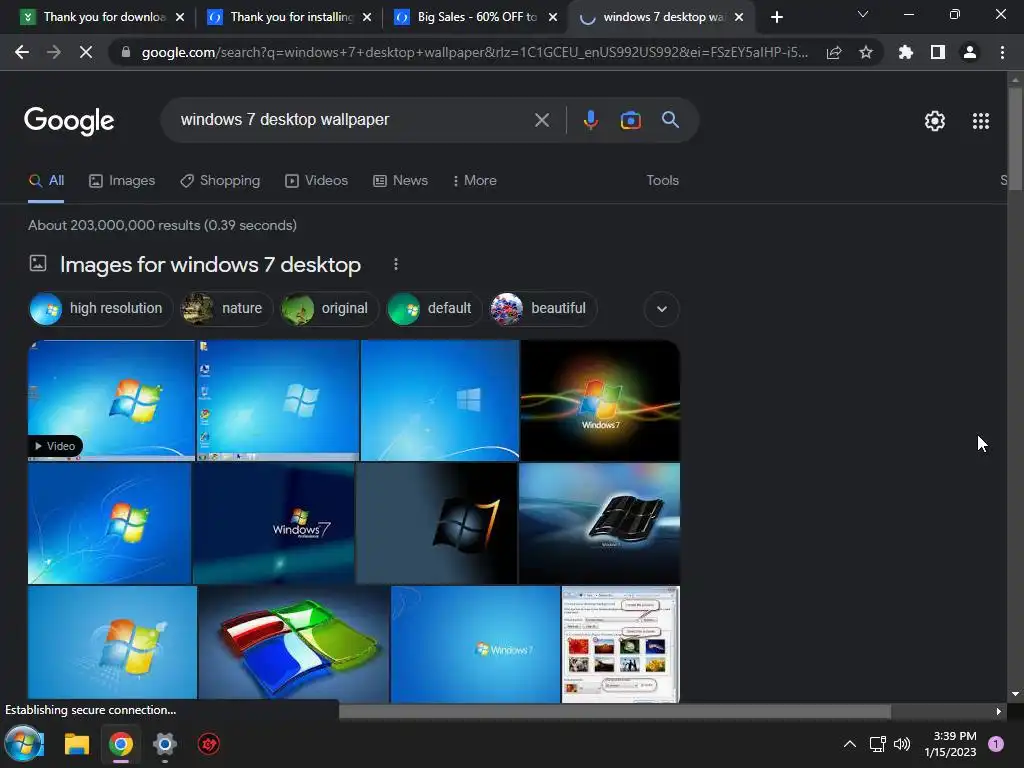Click the horizontal page scrollbar

coord(615,711)
